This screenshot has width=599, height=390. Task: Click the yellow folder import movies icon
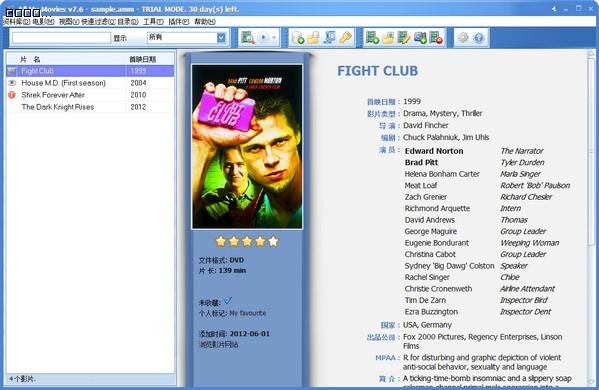(388, 37)
